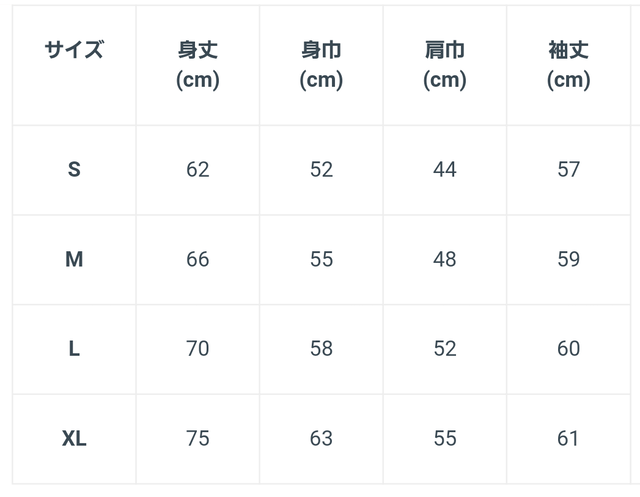Screen dimensions: 640x497
Task: Select XL row body width 63
Action: 321,439
